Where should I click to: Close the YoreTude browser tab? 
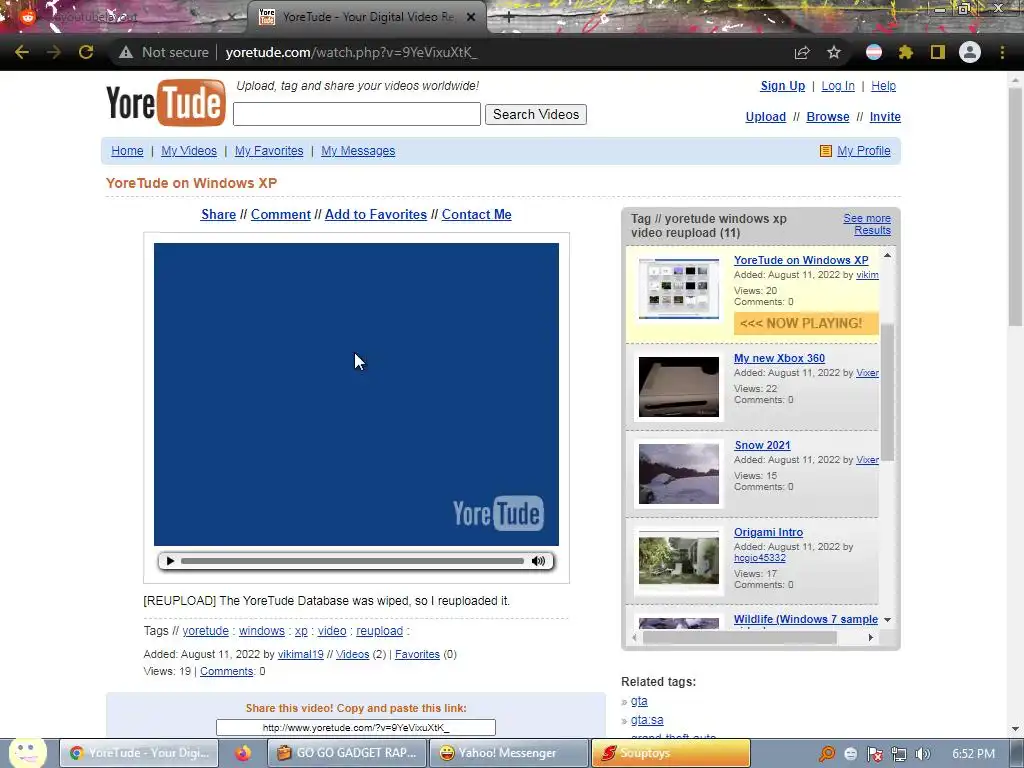pyautogui.click(x=471, y=17)
